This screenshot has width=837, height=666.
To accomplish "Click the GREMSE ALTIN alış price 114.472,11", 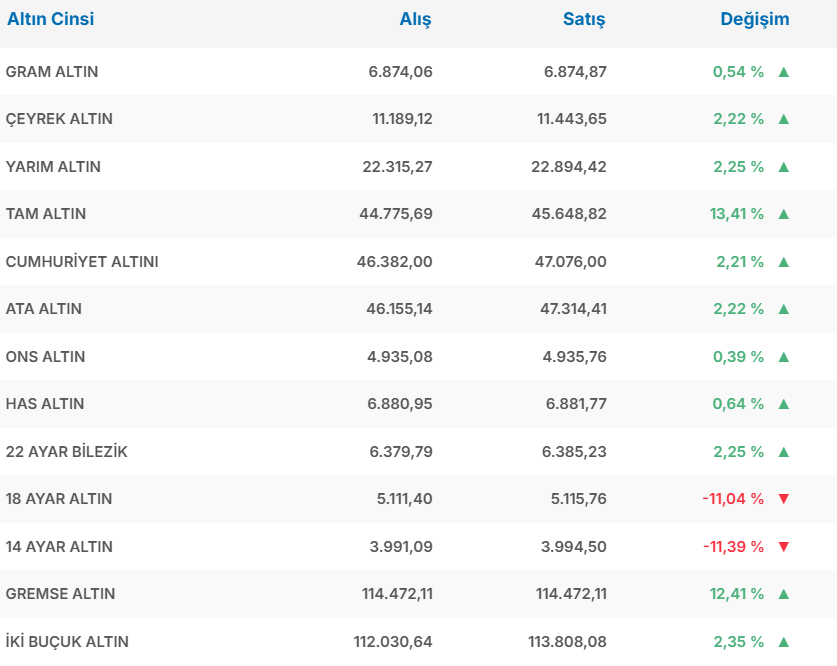I will [x=397, y=594].
